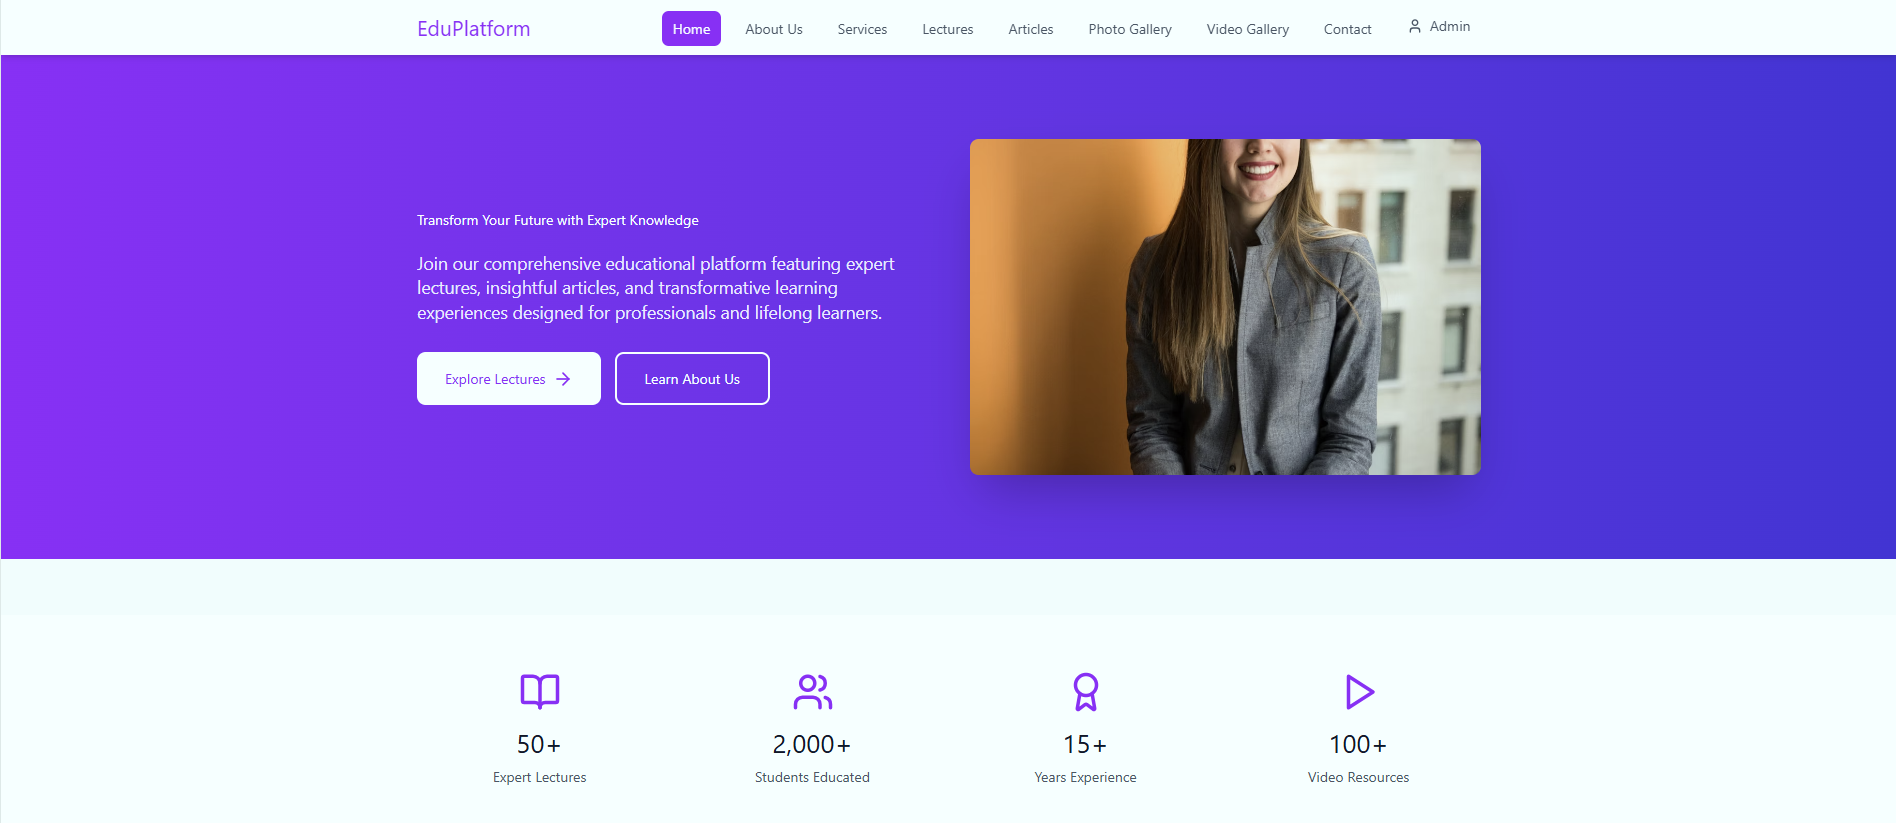
Task: Open the About Us page
Action: pos(774,29)
